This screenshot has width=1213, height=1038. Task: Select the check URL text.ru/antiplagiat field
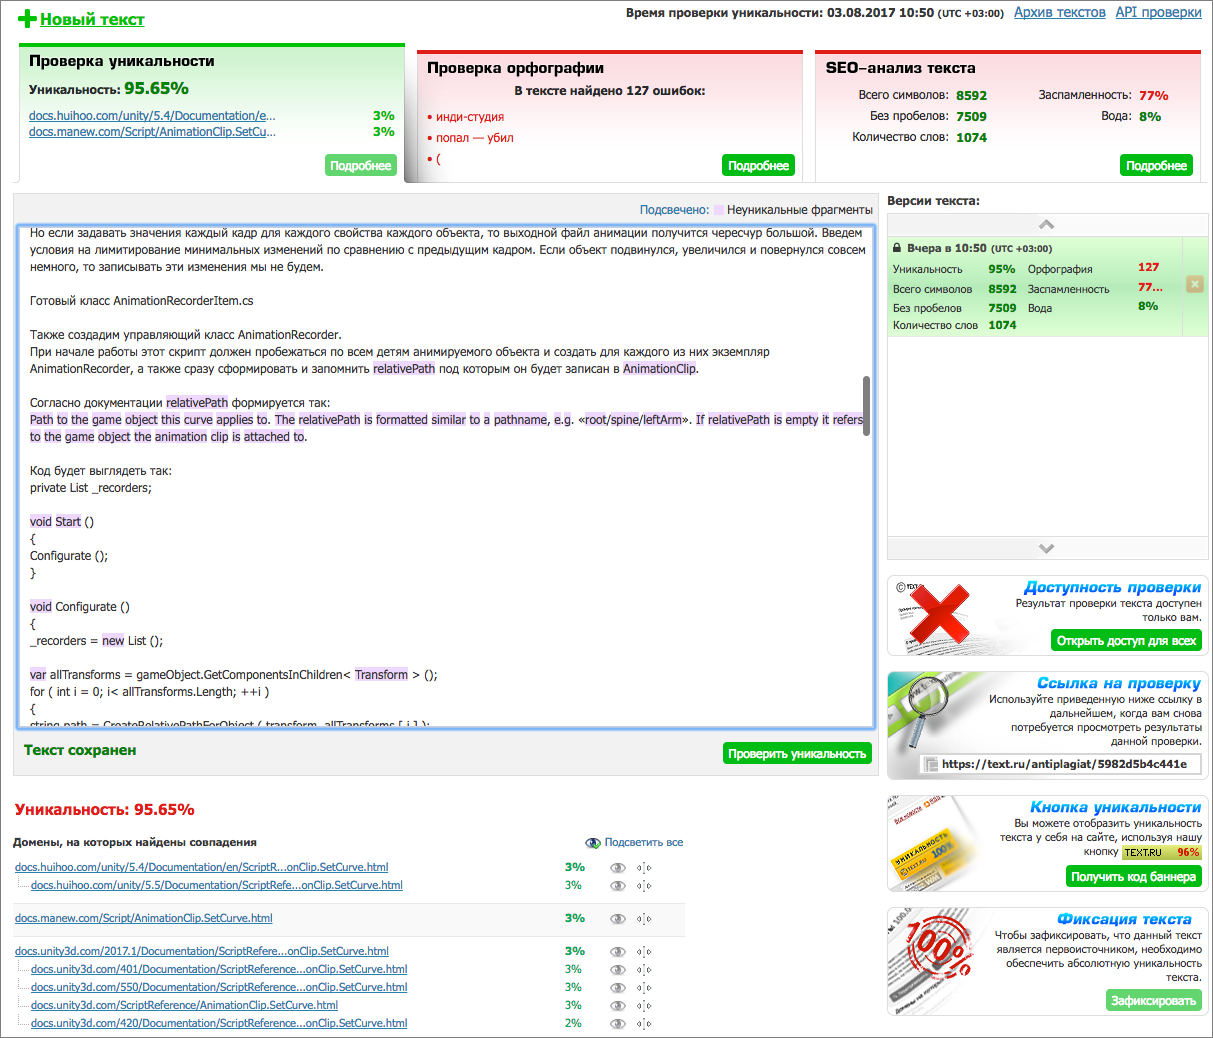tap(1060, 764)
